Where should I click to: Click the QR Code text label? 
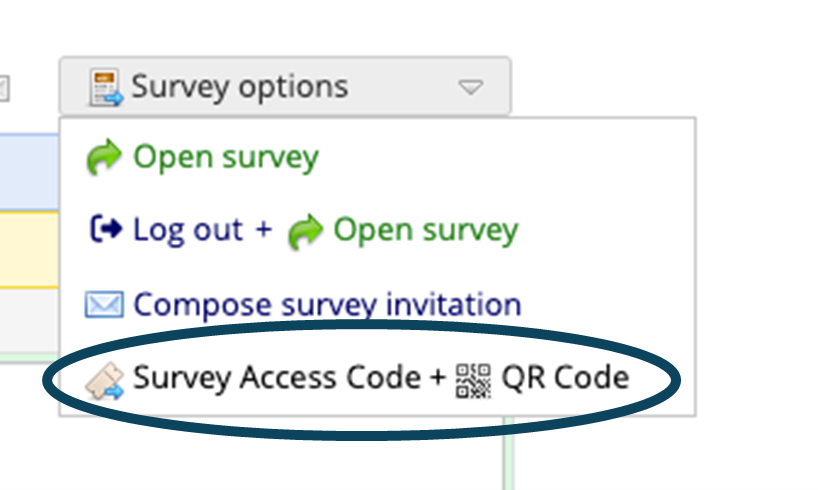tap(565, 377)
